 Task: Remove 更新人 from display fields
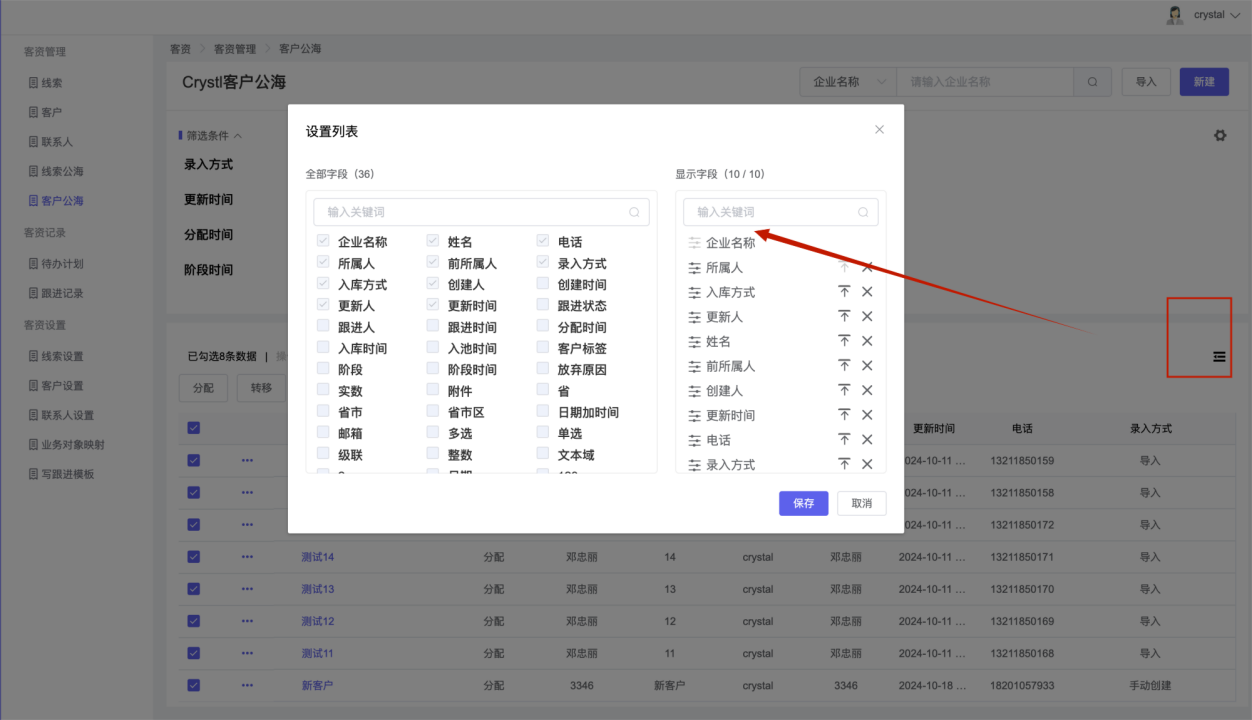[867, 316]
